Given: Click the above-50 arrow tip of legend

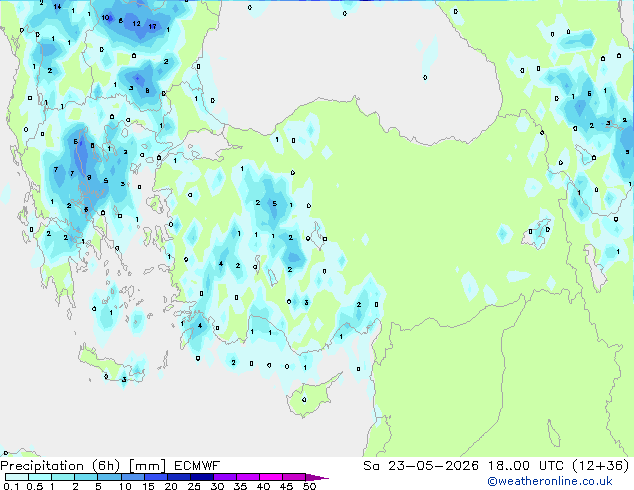Looking at the screenshot, I should click(317, 477).
